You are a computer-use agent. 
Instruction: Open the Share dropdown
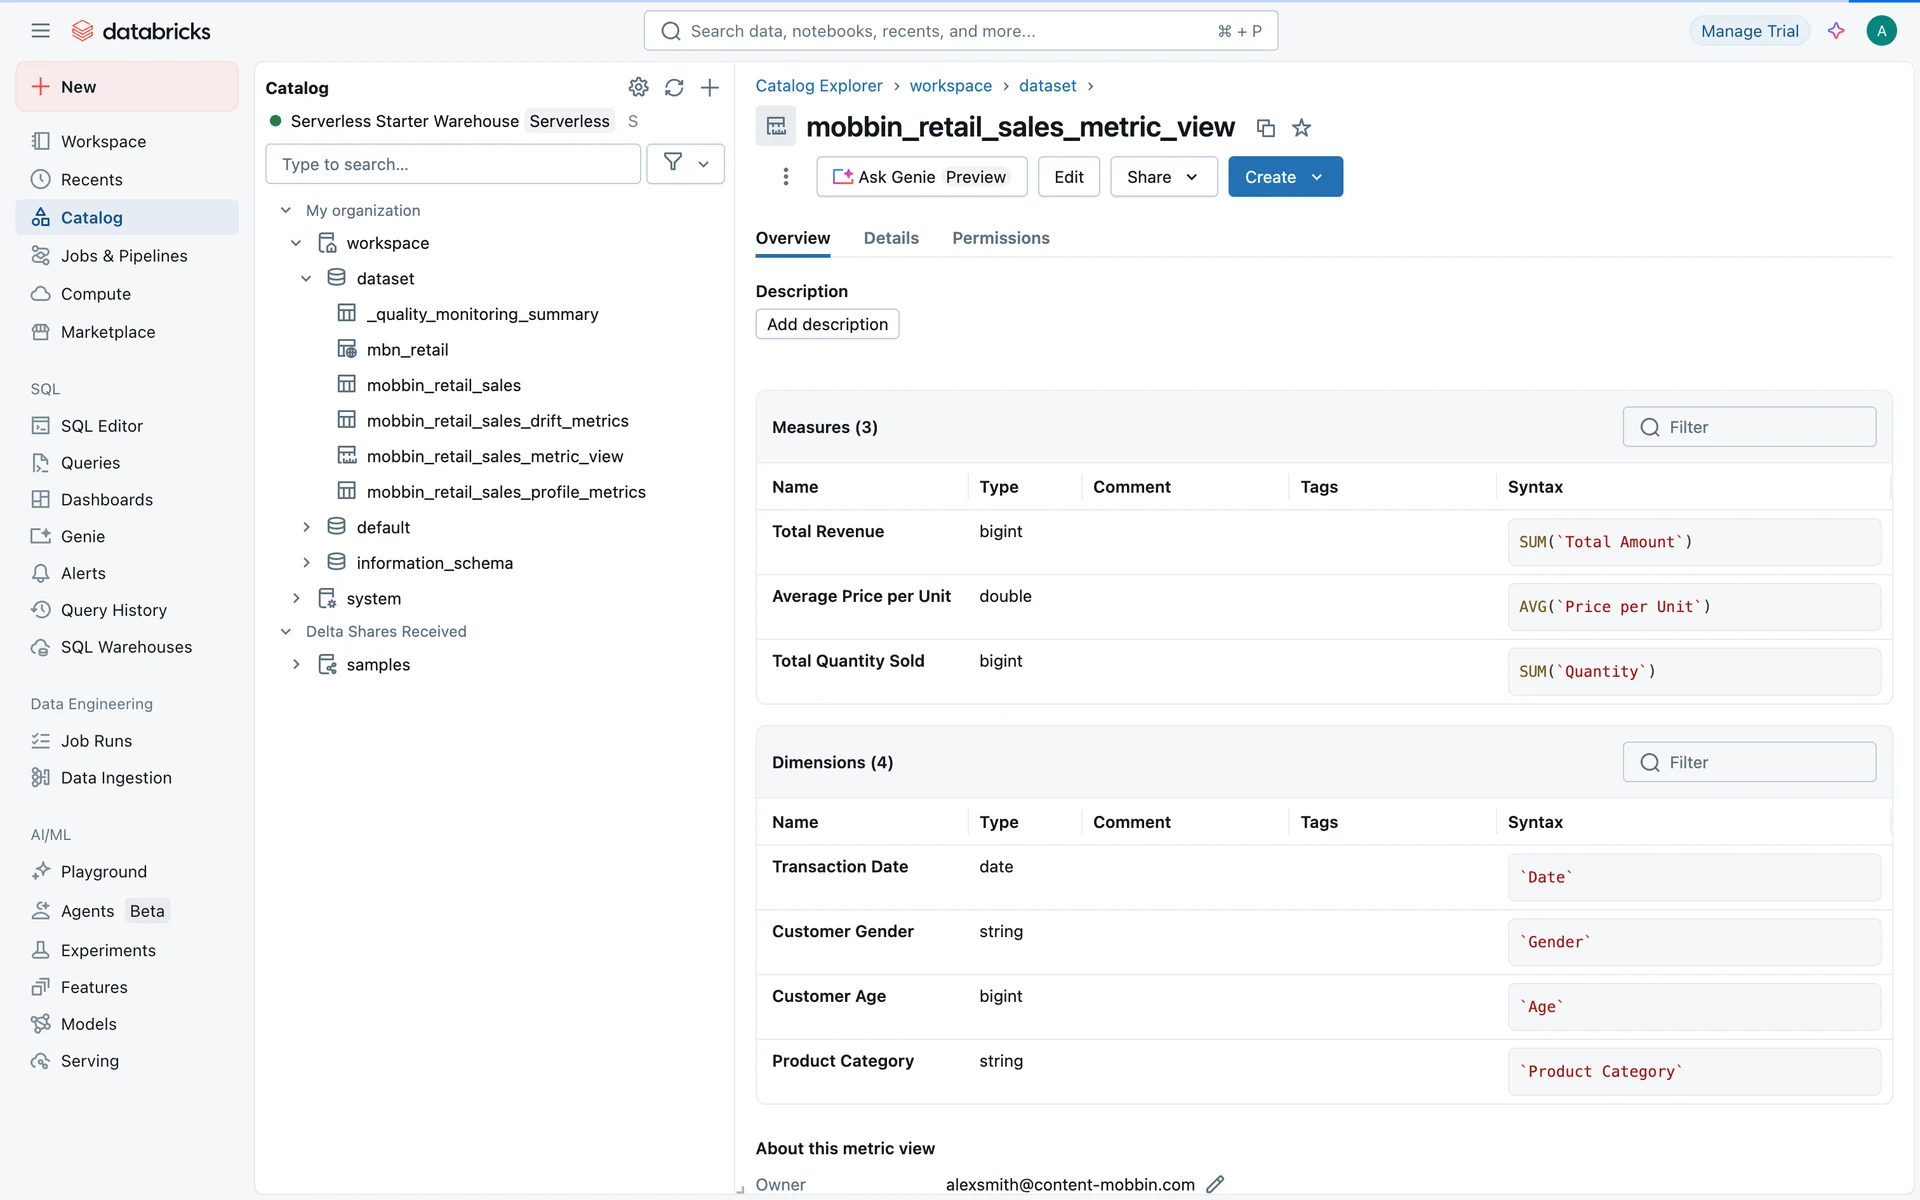[x=1163, y=177]
